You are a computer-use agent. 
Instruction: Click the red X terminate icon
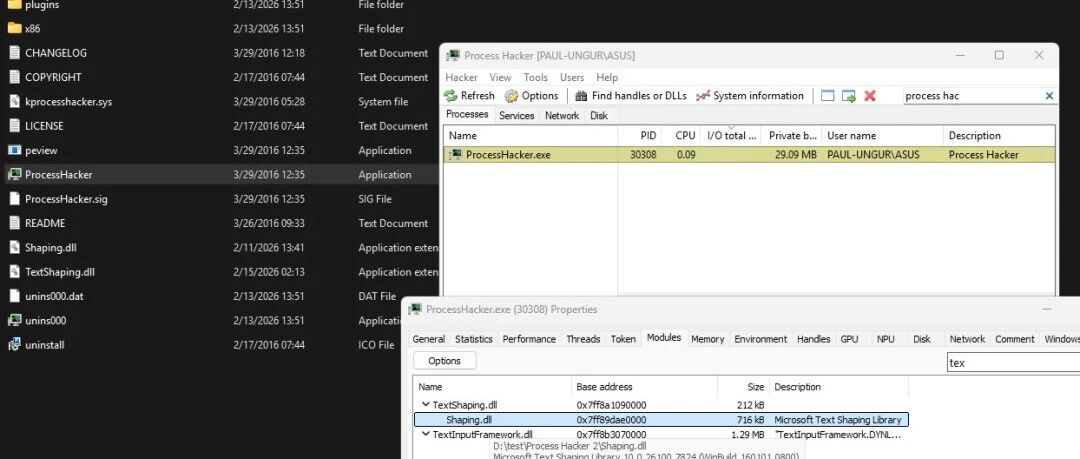point(870,96)
